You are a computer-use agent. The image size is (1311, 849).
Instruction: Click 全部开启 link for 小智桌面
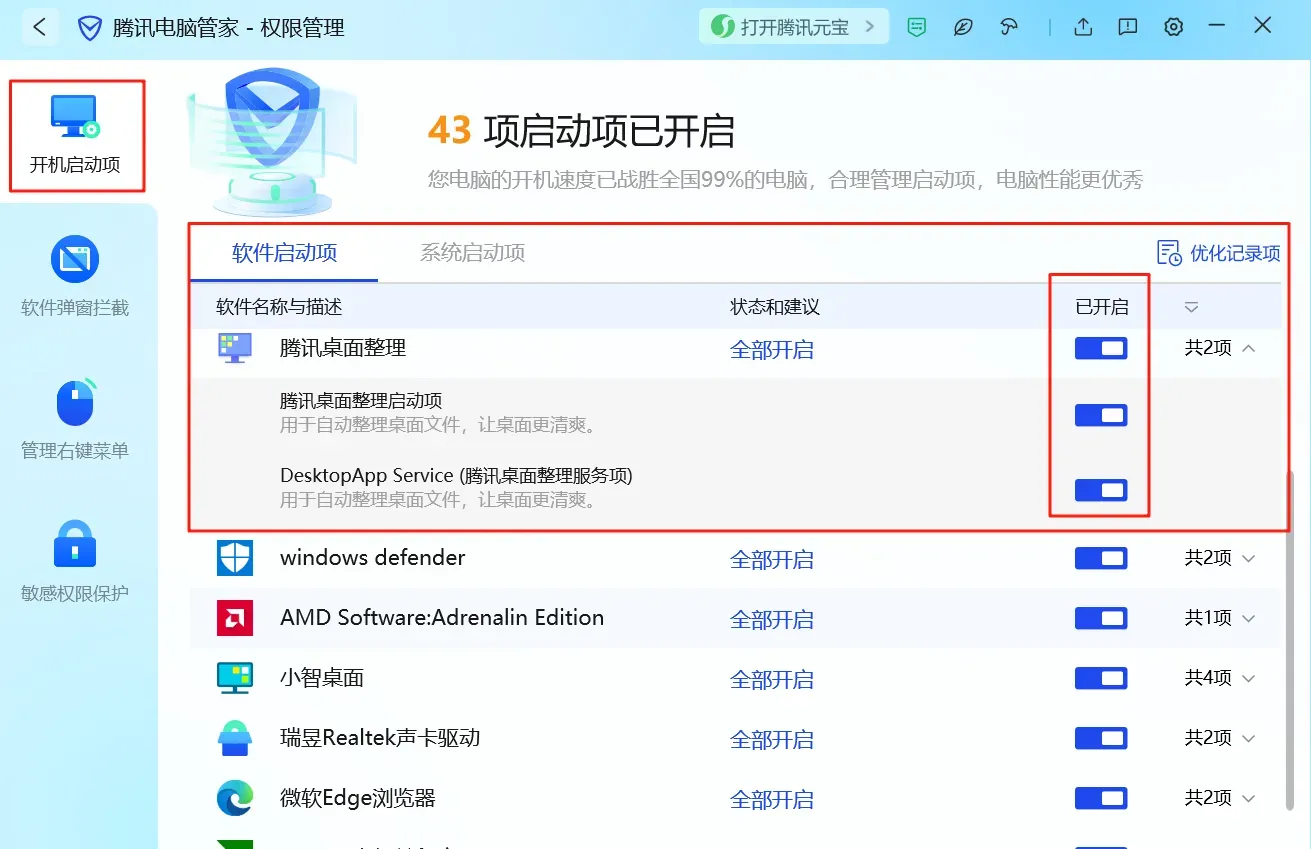click(x=772, y=680)
